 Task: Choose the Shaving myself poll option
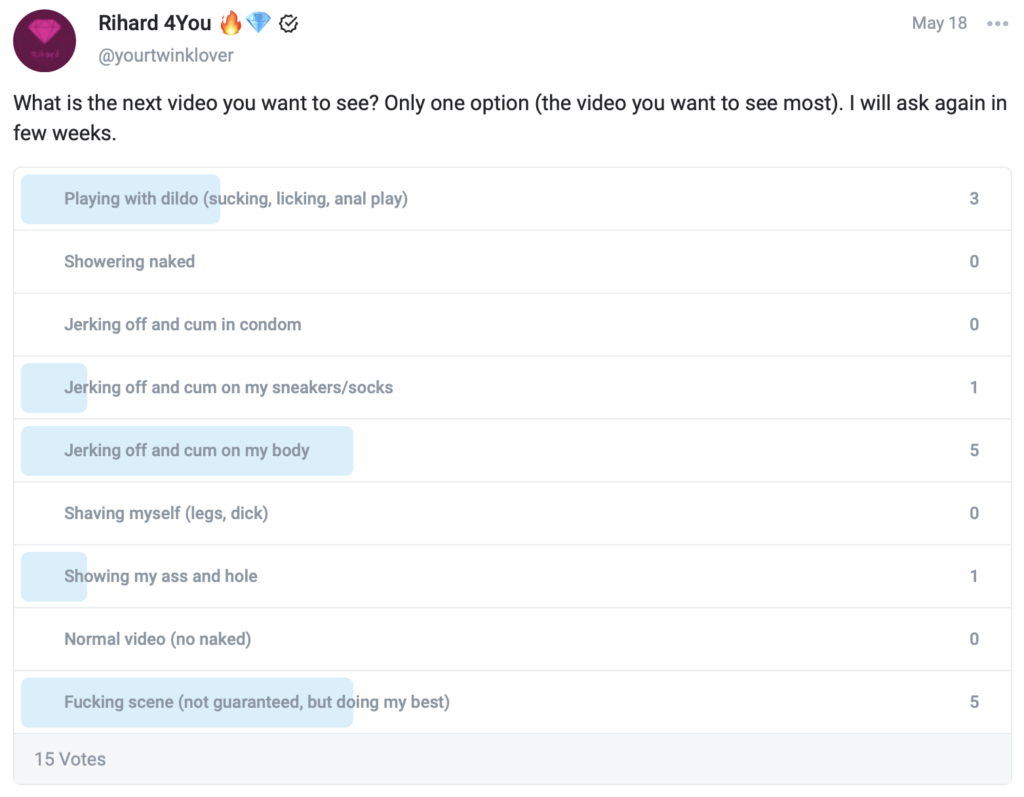coord(513,513)
